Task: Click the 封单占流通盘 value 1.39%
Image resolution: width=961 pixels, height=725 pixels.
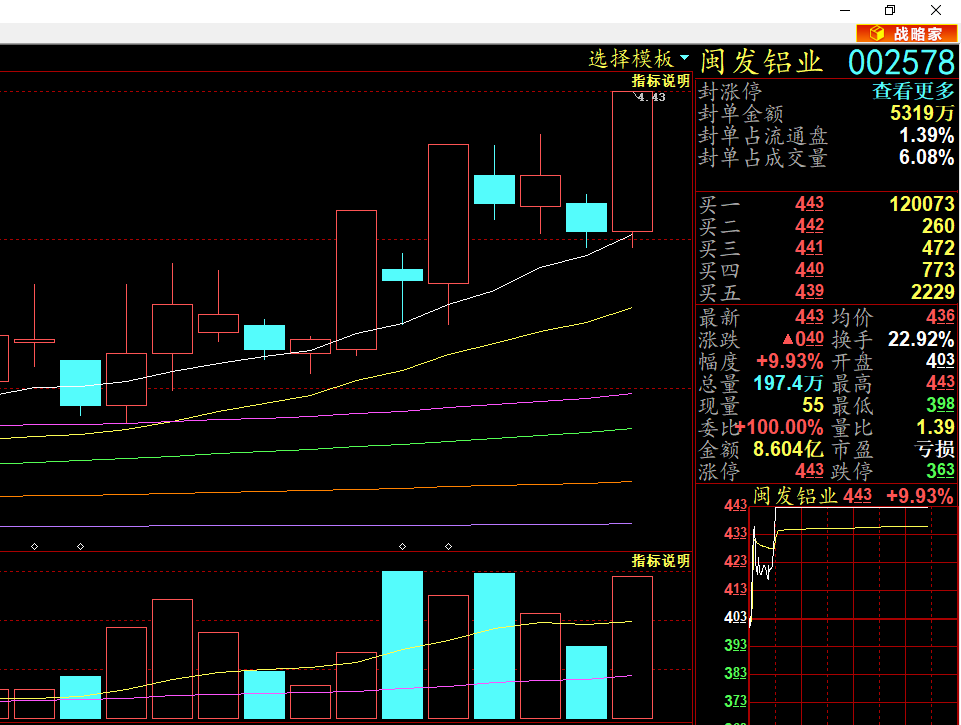Action: point(926,135)
